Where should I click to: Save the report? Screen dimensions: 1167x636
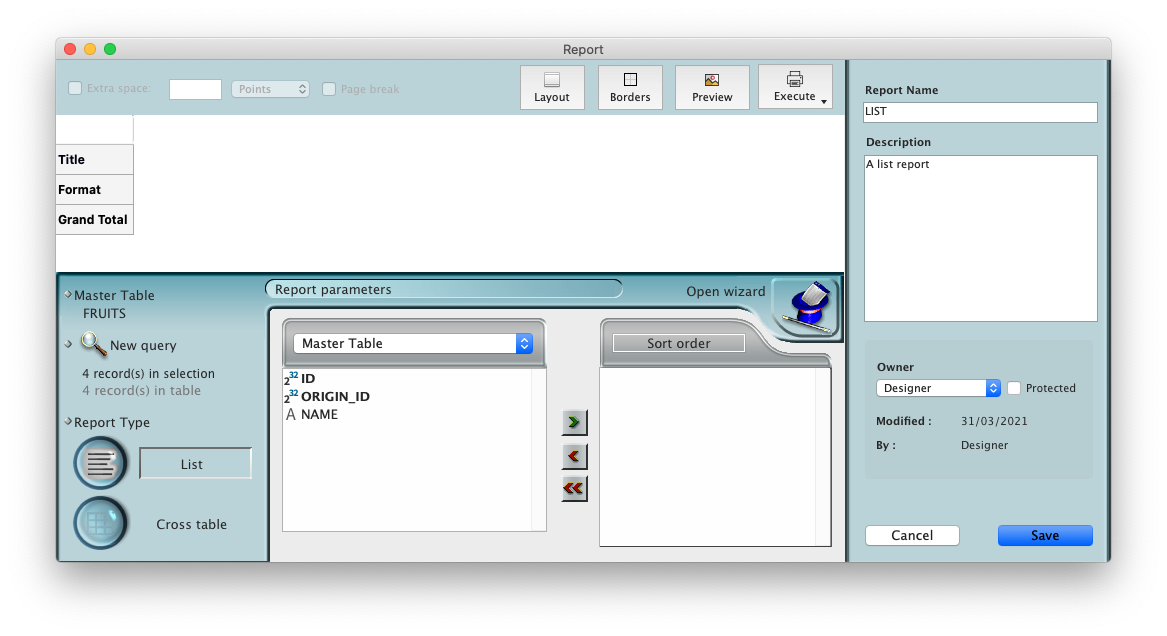pos(1045,535)
